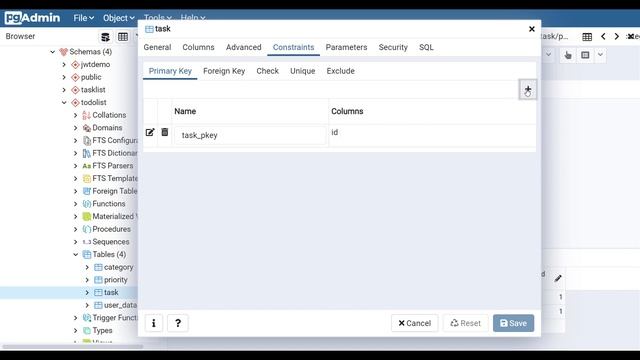Image resolution: width=640 pixels, height=360 pixels.
Task: Go to the previous tab with the left arrow
Action: click(603, 36)
